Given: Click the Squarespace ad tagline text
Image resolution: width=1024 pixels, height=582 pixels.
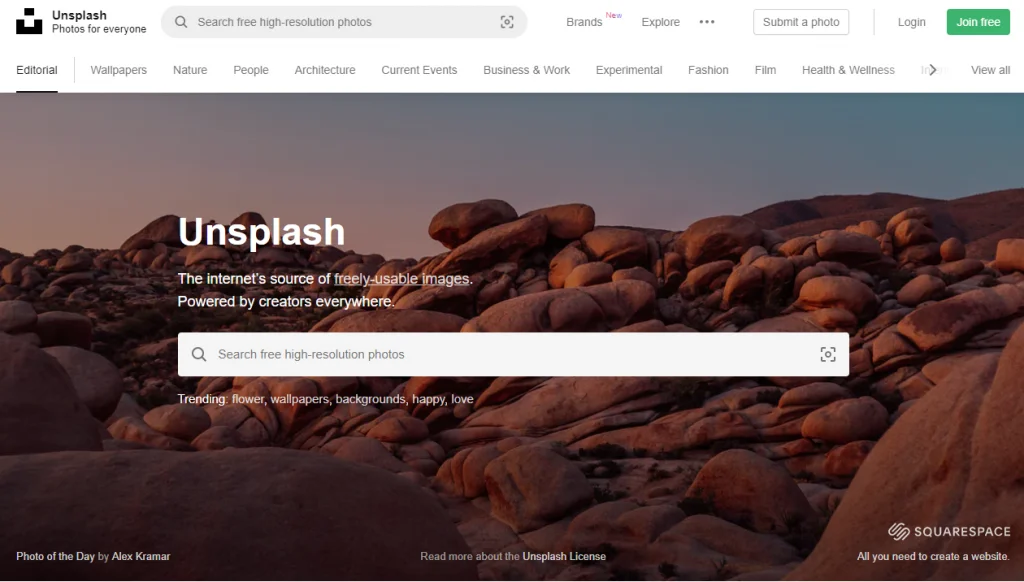Looking at the screenshot, I should 933,557.
